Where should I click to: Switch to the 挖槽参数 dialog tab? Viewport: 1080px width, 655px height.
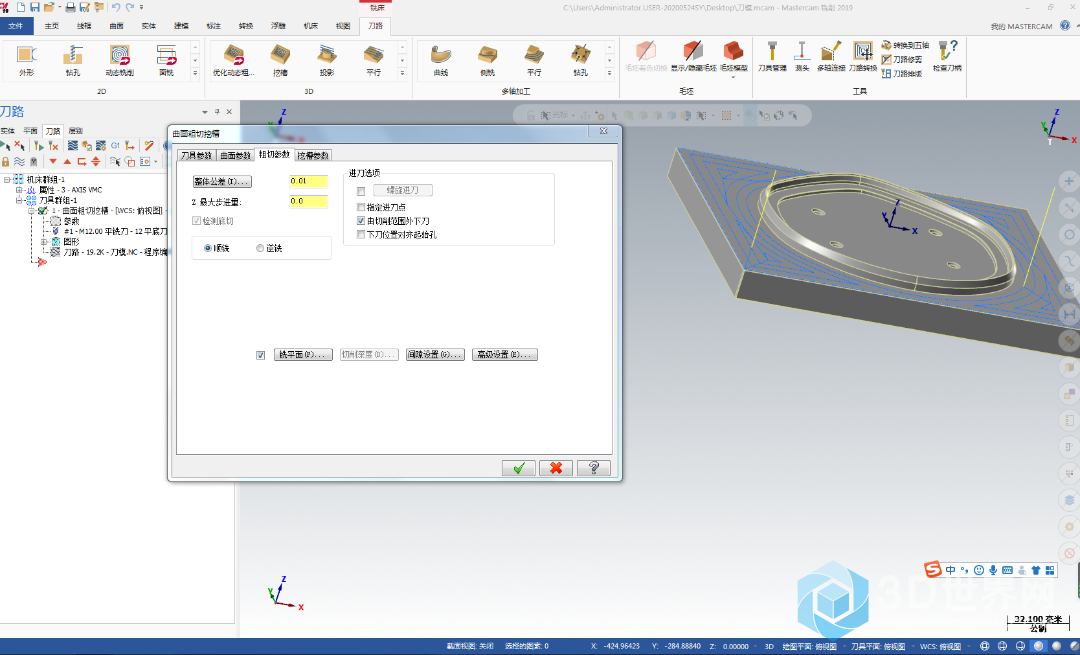[x=313, y=156]
